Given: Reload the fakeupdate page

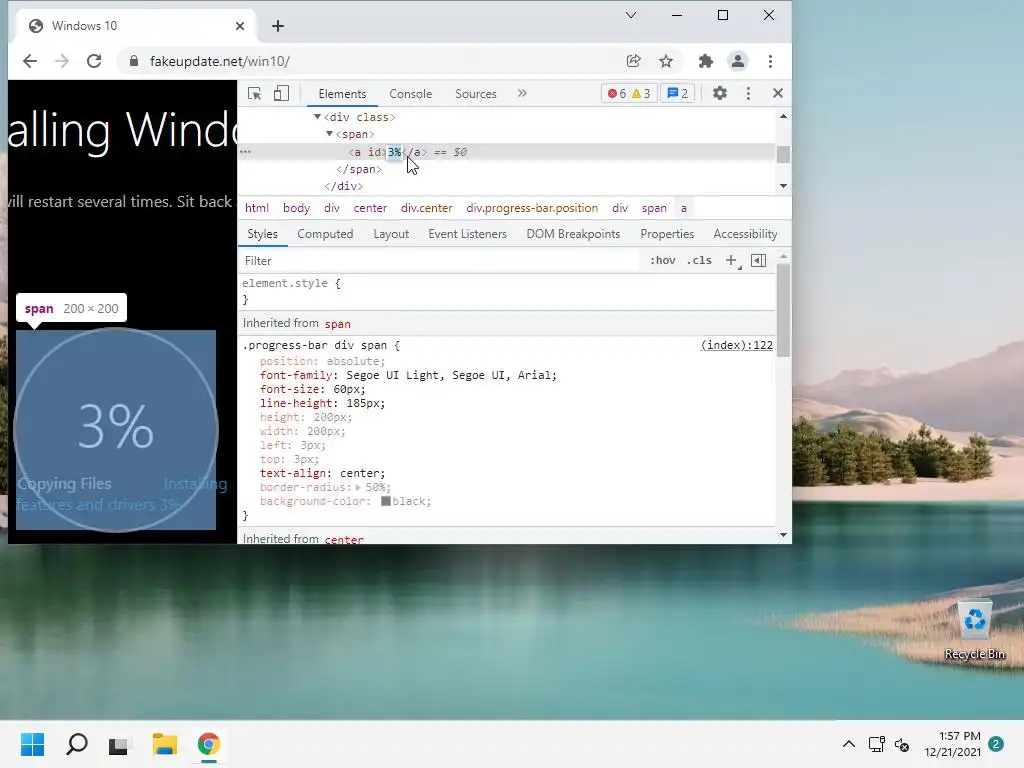Looking at the screenshot, I should click(x=94, y=61).
